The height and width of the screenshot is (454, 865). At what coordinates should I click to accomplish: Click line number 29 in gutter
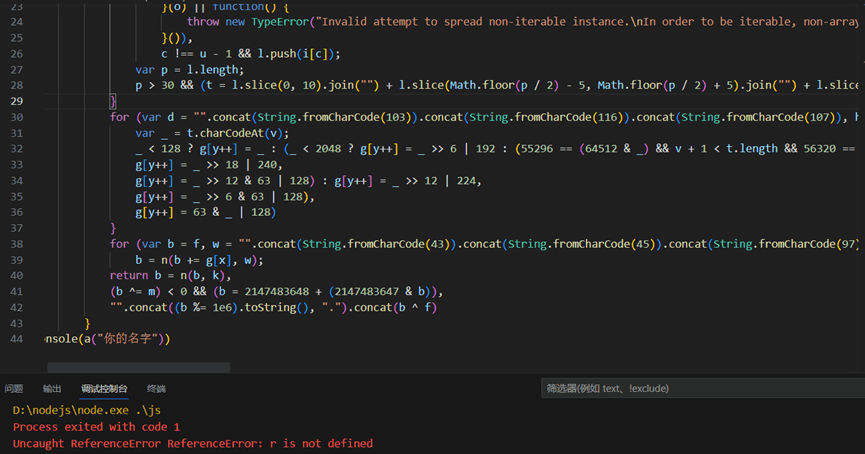17,101
